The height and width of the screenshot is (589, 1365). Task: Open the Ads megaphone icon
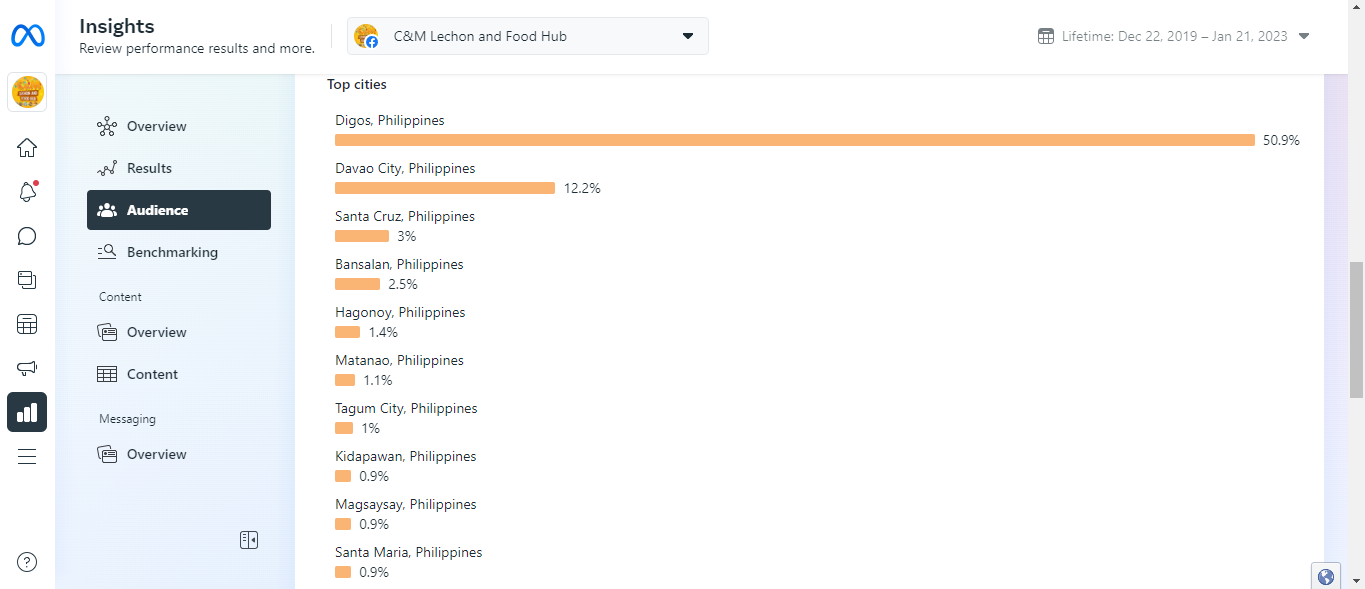point(27,368)
